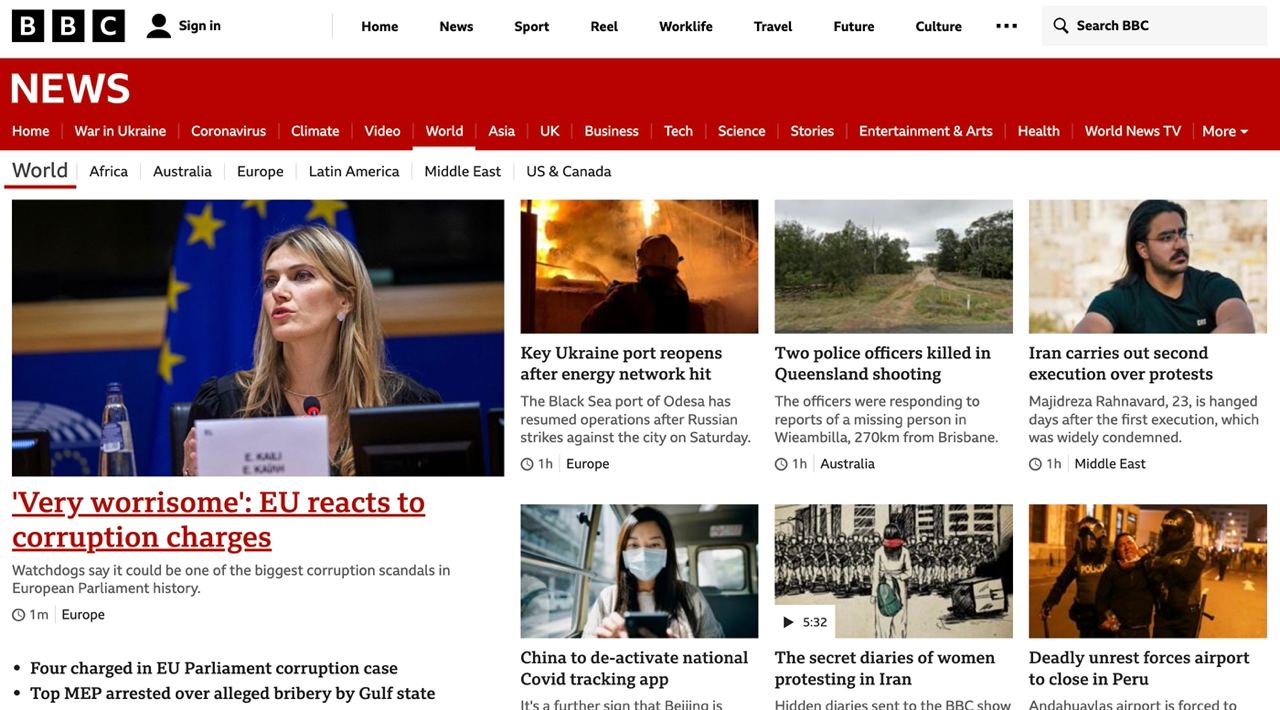The image size is (1280, 710).
Task: Select Entertainment & Arts tab
Action: point(925,131)
